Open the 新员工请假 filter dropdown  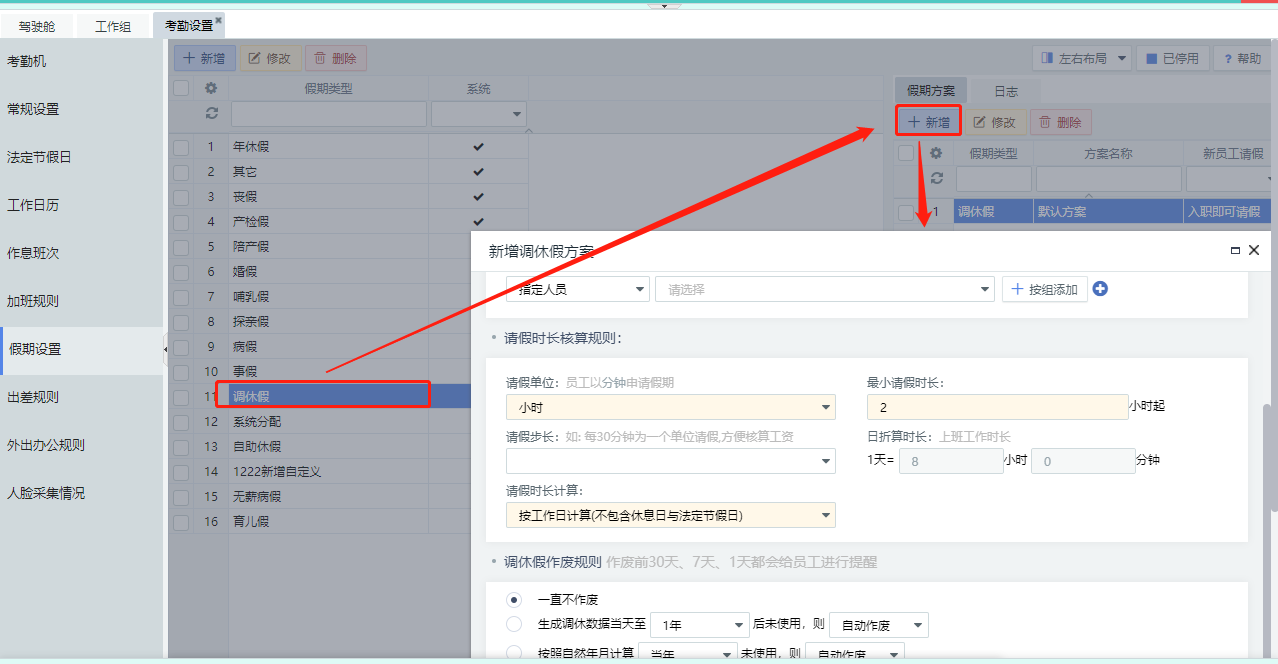(1228, 179)
